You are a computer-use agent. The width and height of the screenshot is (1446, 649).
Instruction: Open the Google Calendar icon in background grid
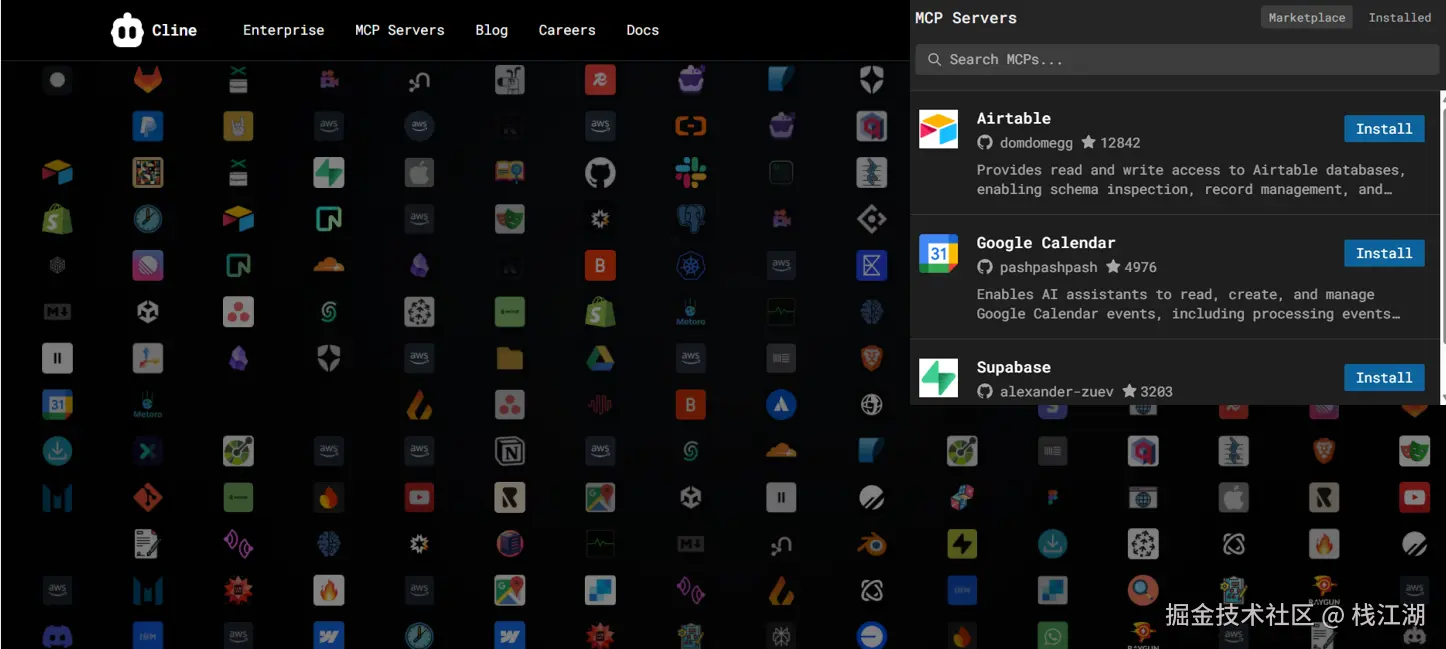(57, 405)
